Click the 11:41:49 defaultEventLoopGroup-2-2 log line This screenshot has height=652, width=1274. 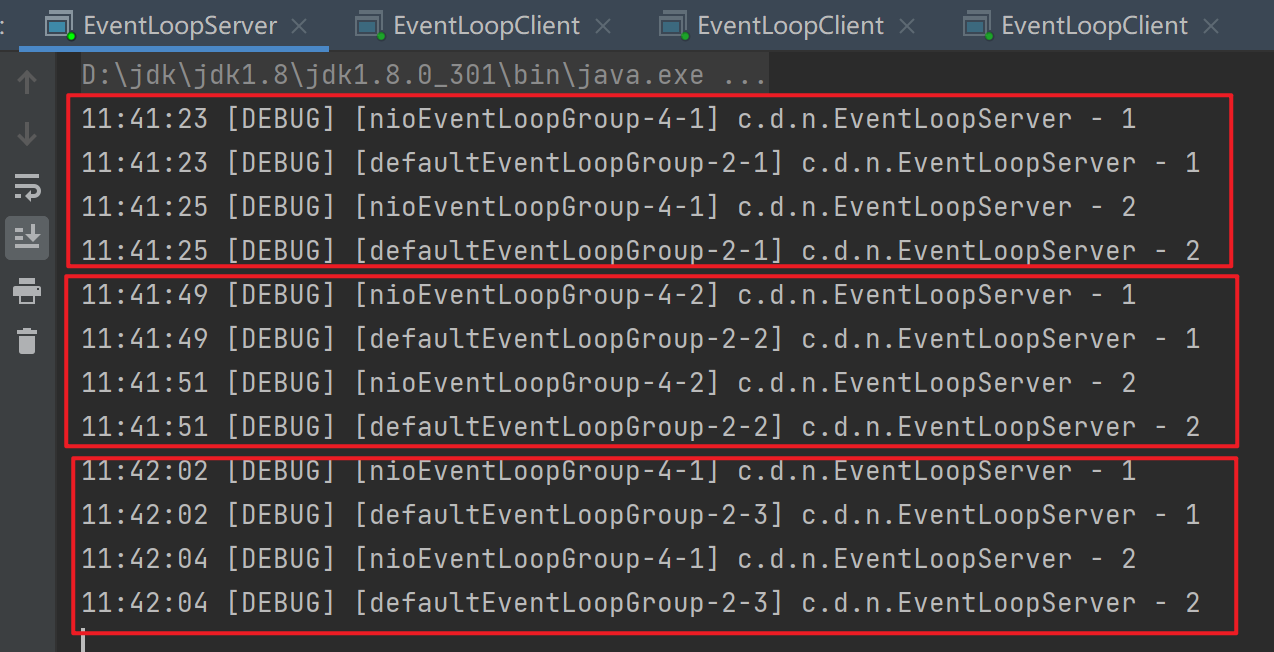(640, 340)
